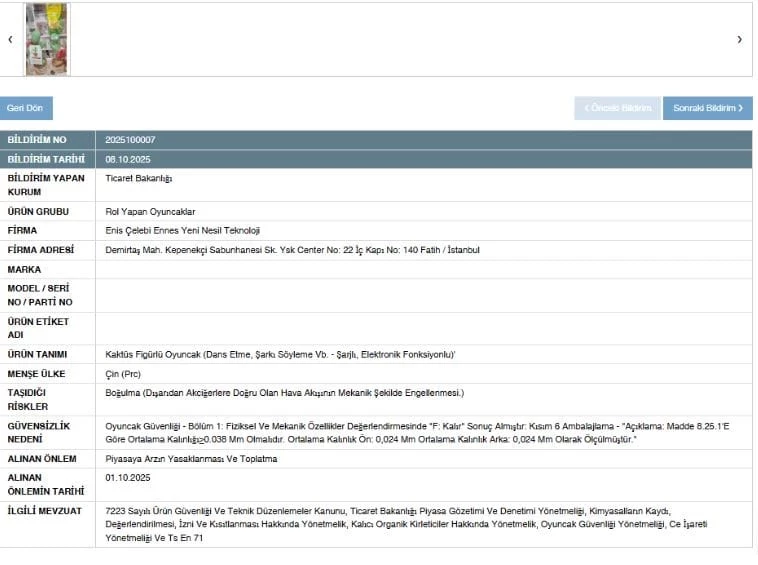
Task: Click the BİLDİRİM NO header label
Action: click(x=37, y=140)
